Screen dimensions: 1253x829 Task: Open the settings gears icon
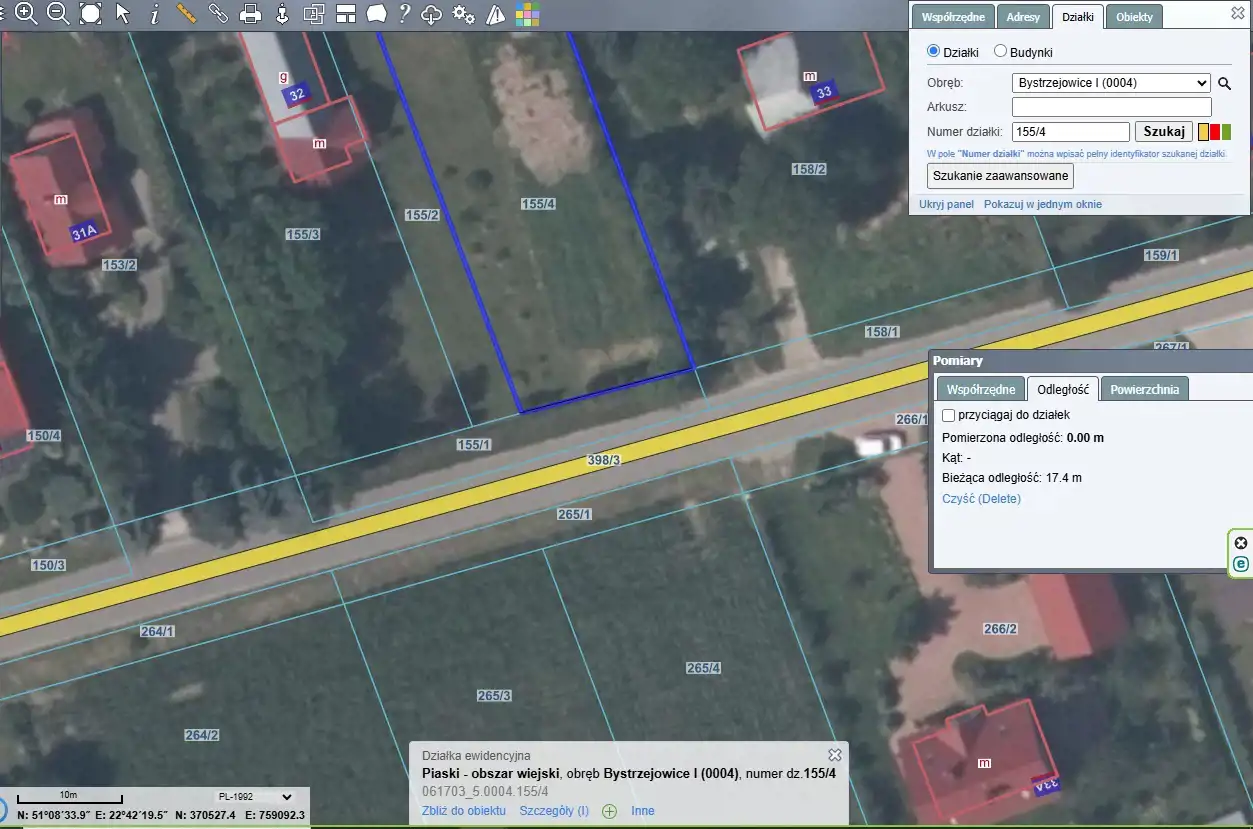click(x=463, y=14)
